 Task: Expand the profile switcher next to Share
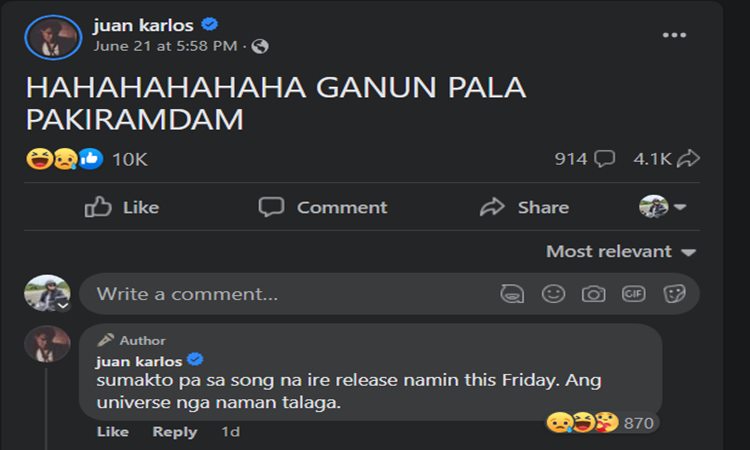663,207
